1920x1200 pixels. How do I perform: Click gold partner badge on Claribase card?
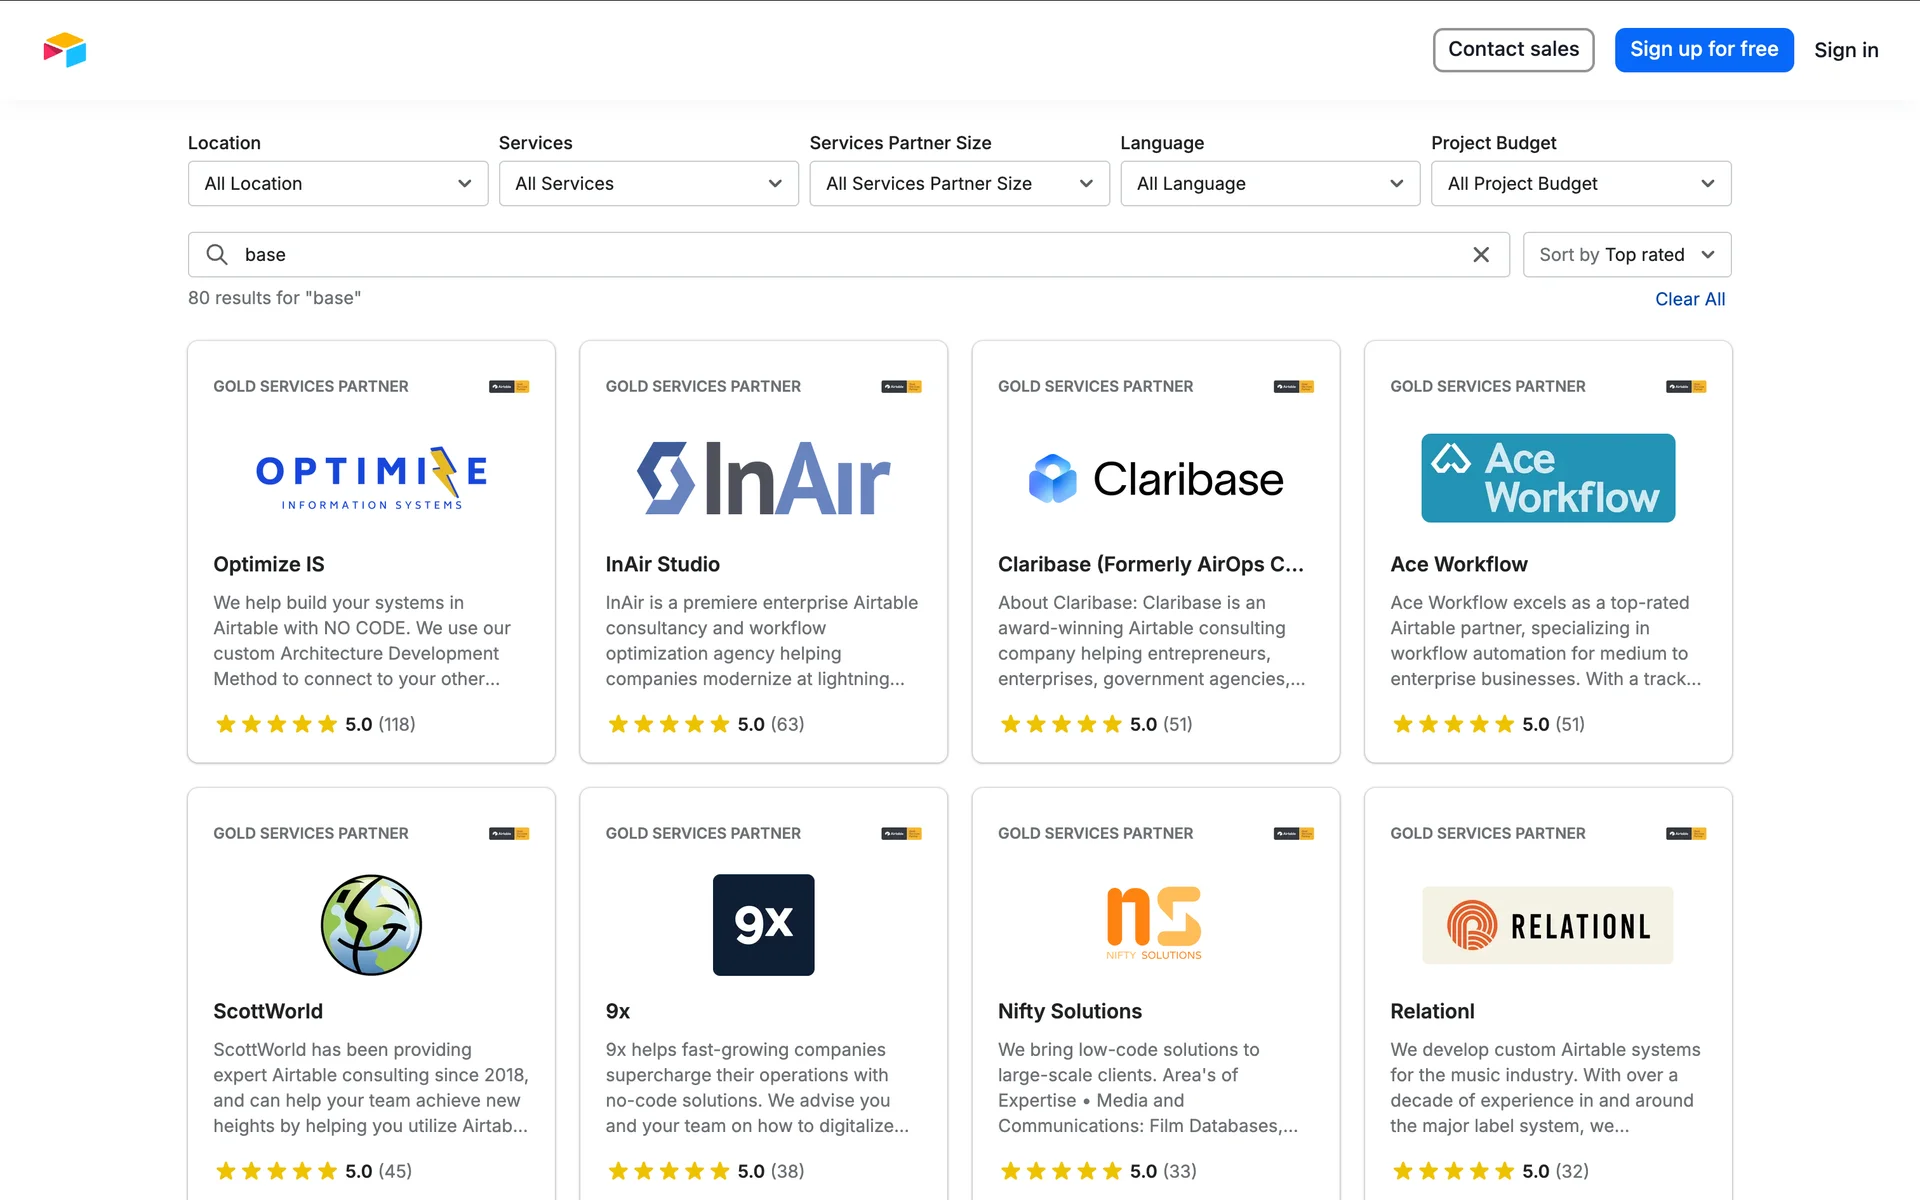click(x=1293, y=387)
